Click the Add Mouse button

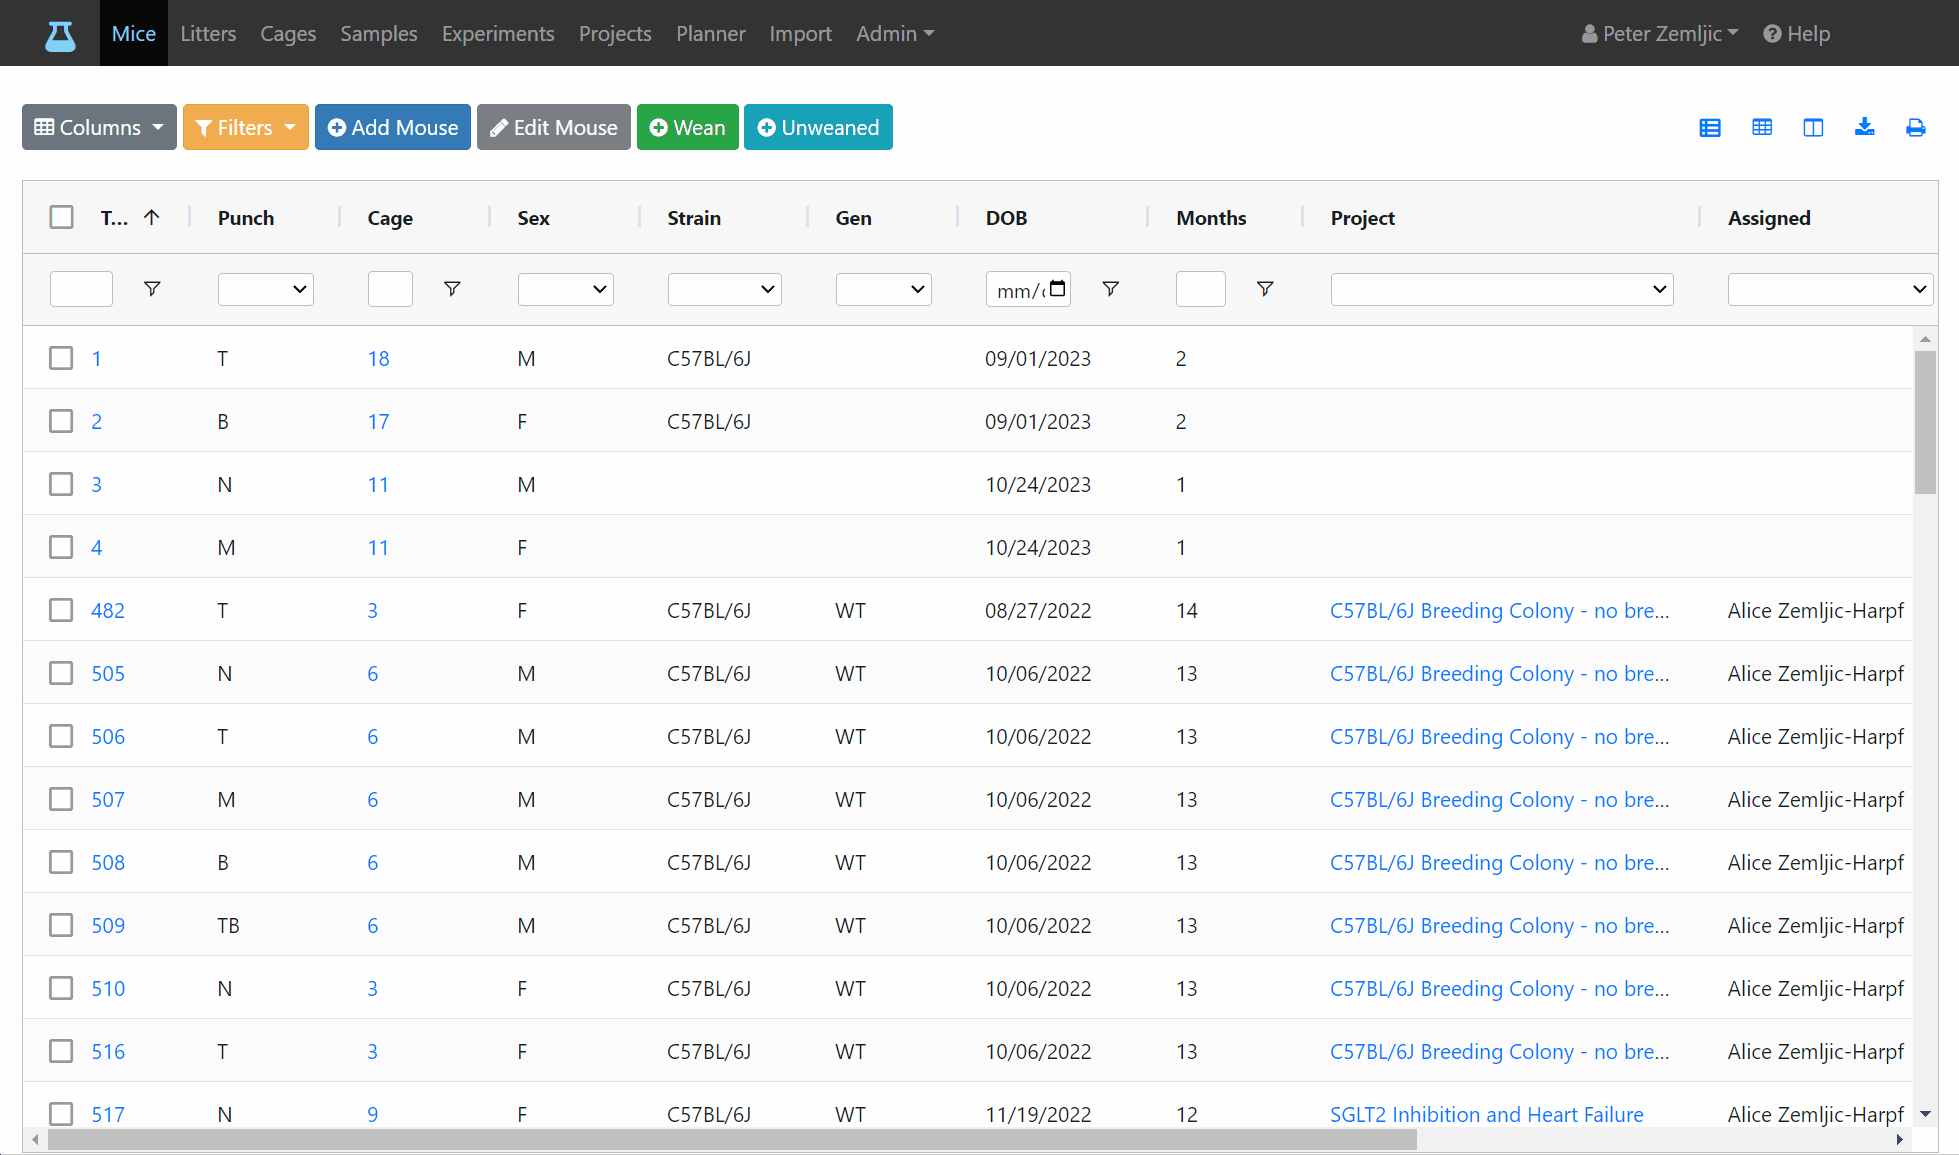pos(393,127)
